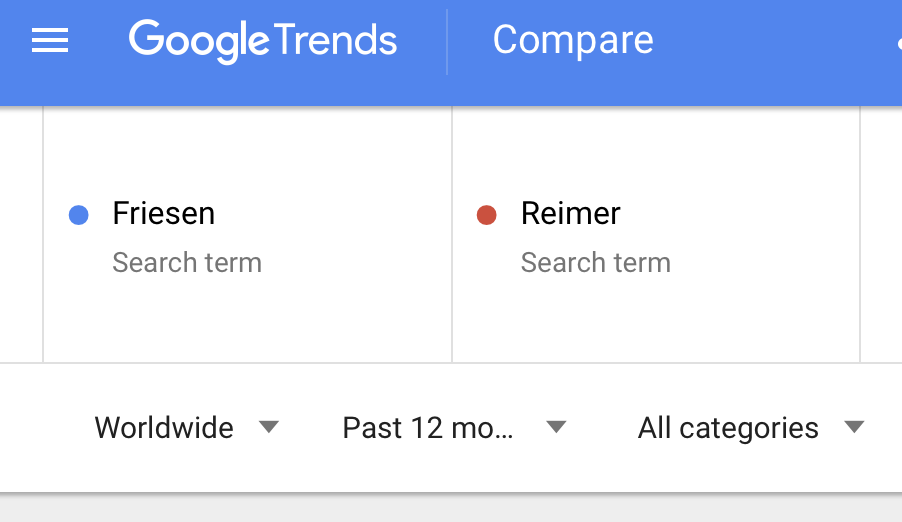
Task: Open the All categories filter
Action: tap(751, 428)
